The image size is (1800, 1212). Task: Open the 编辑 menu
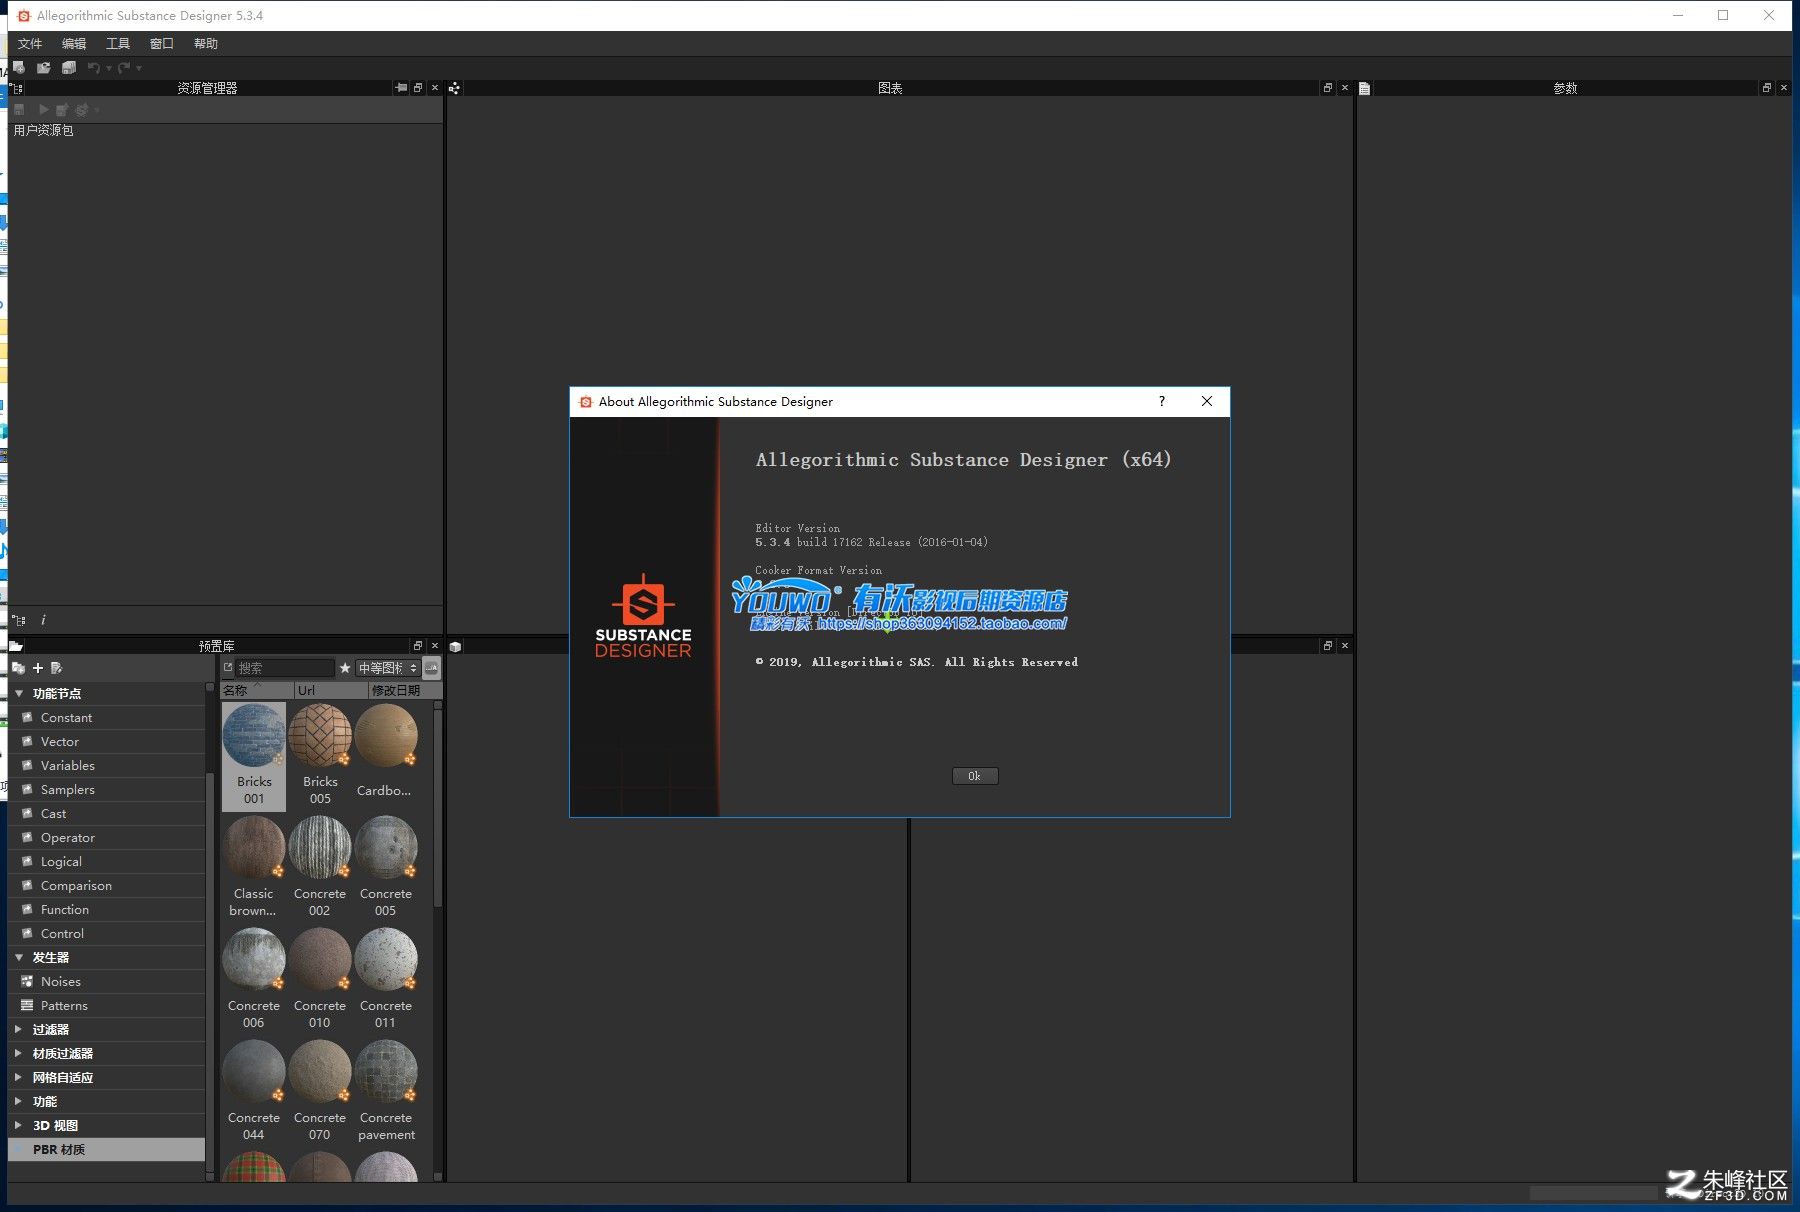pos(74,43)
